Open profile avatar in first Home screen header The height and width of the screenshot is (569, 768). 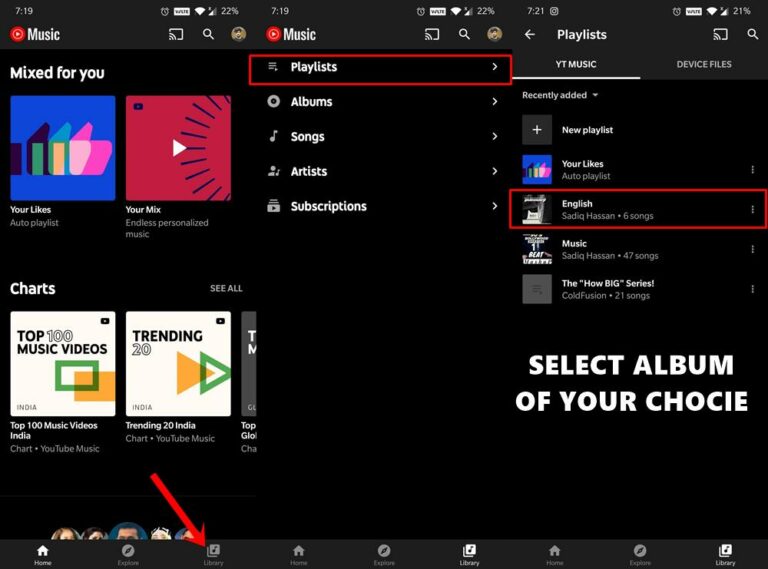pyautogui.click(x=239, y=34)
